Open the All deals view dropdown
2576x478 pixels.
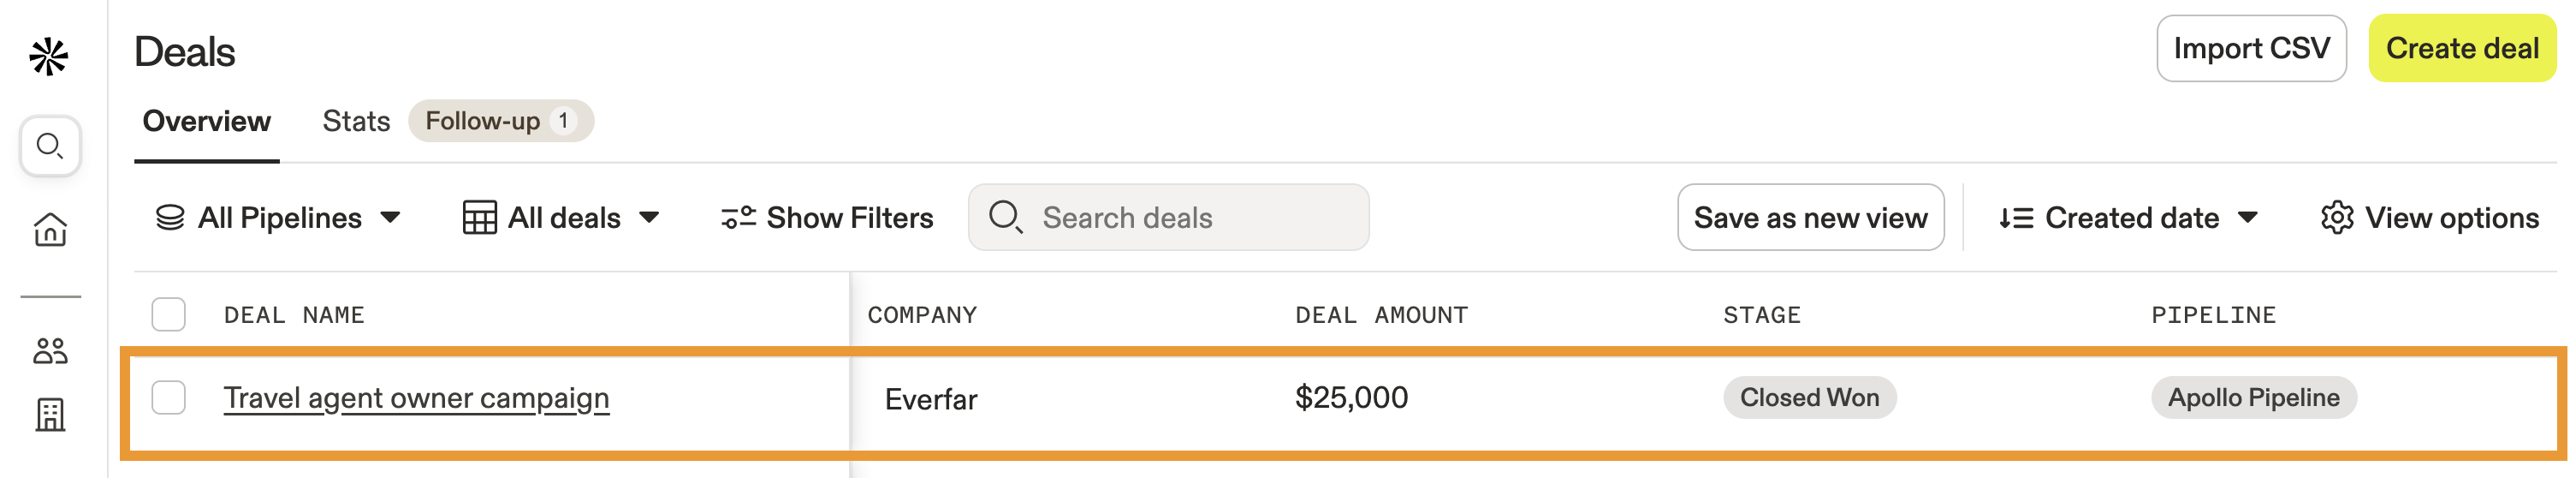(x=561, y=218)
